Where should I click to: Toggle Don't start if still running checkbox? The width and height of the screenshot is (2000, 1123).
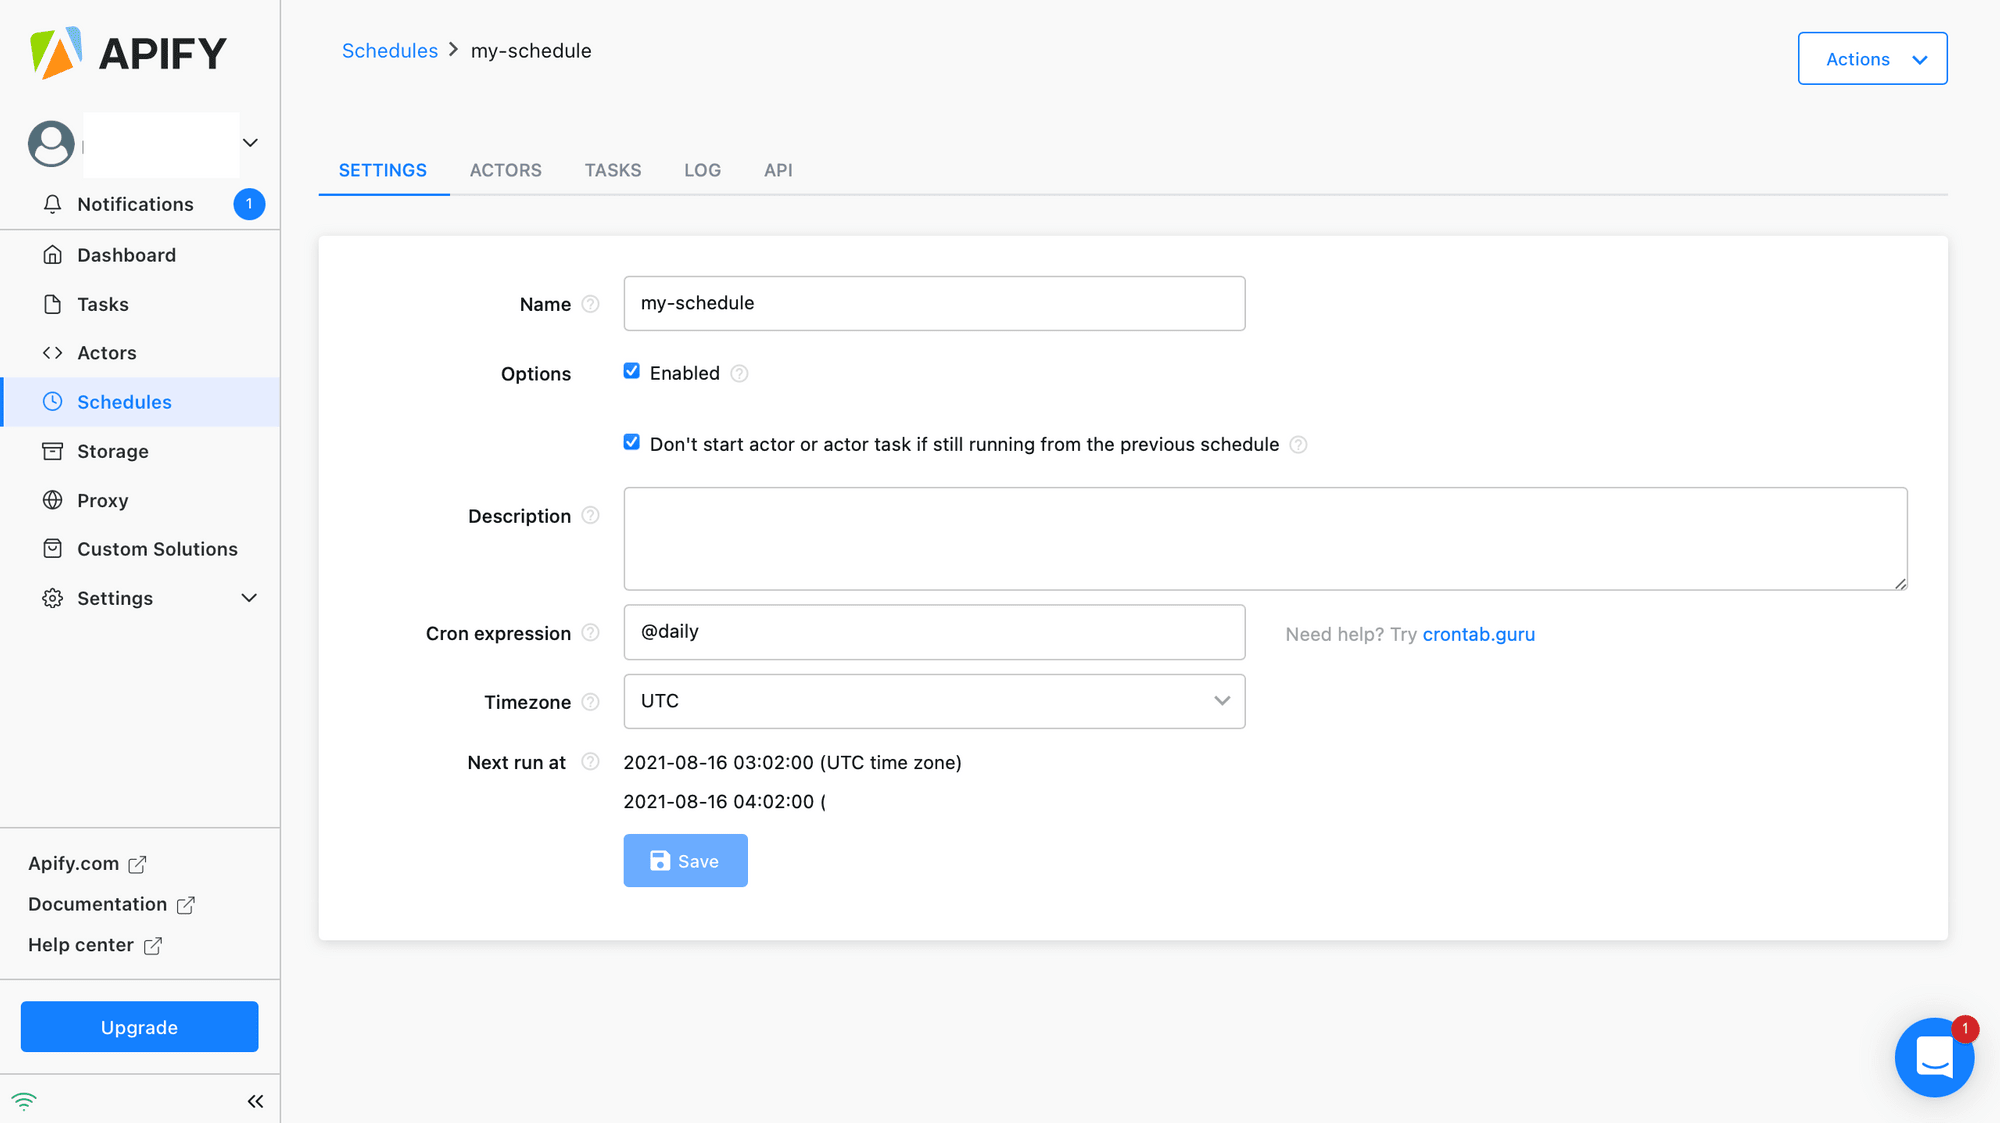(x=632, y=442)
